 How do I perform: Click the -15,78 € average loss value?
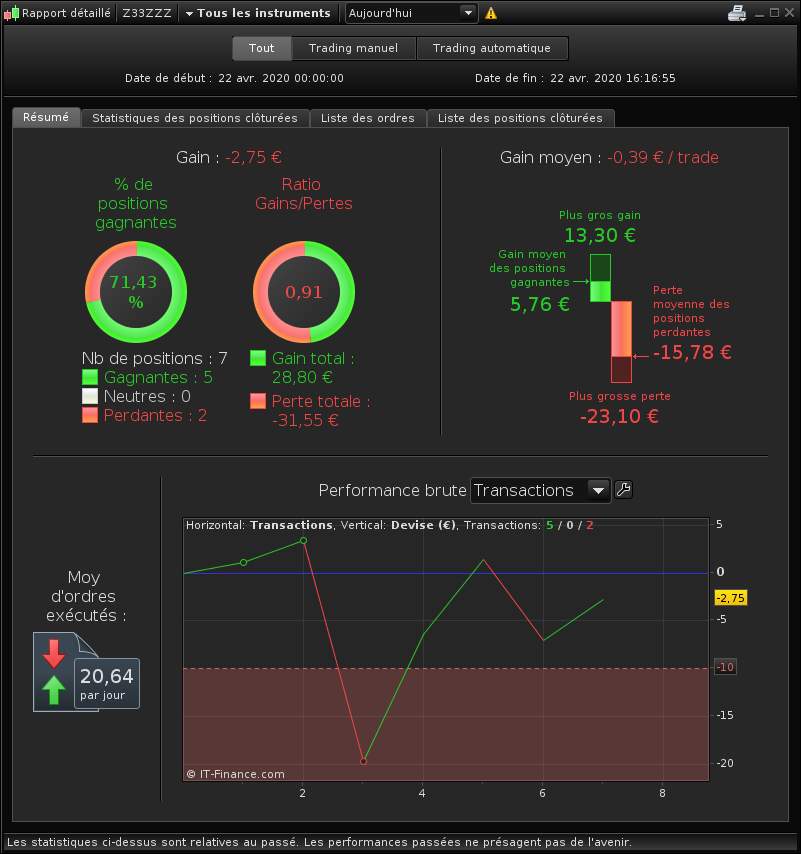point(692,352)
